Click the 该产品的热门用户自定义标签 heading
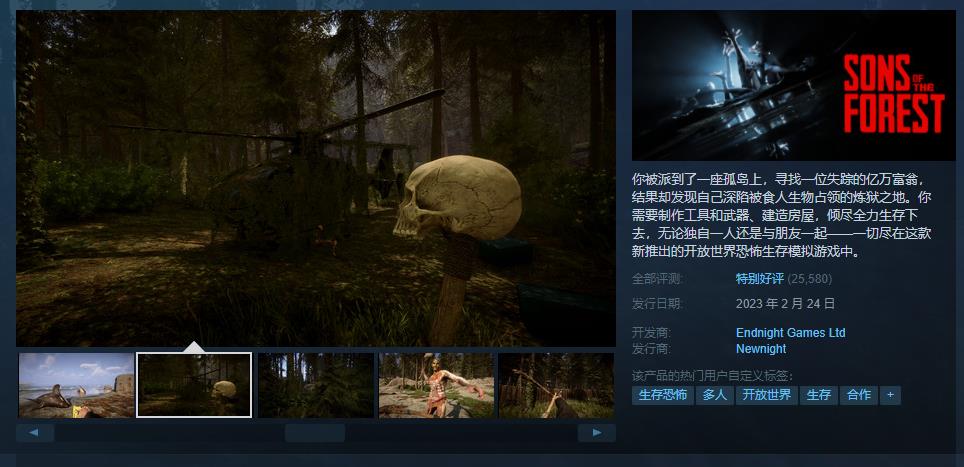This screenshot has height=467, width=964. coord(712,376)
